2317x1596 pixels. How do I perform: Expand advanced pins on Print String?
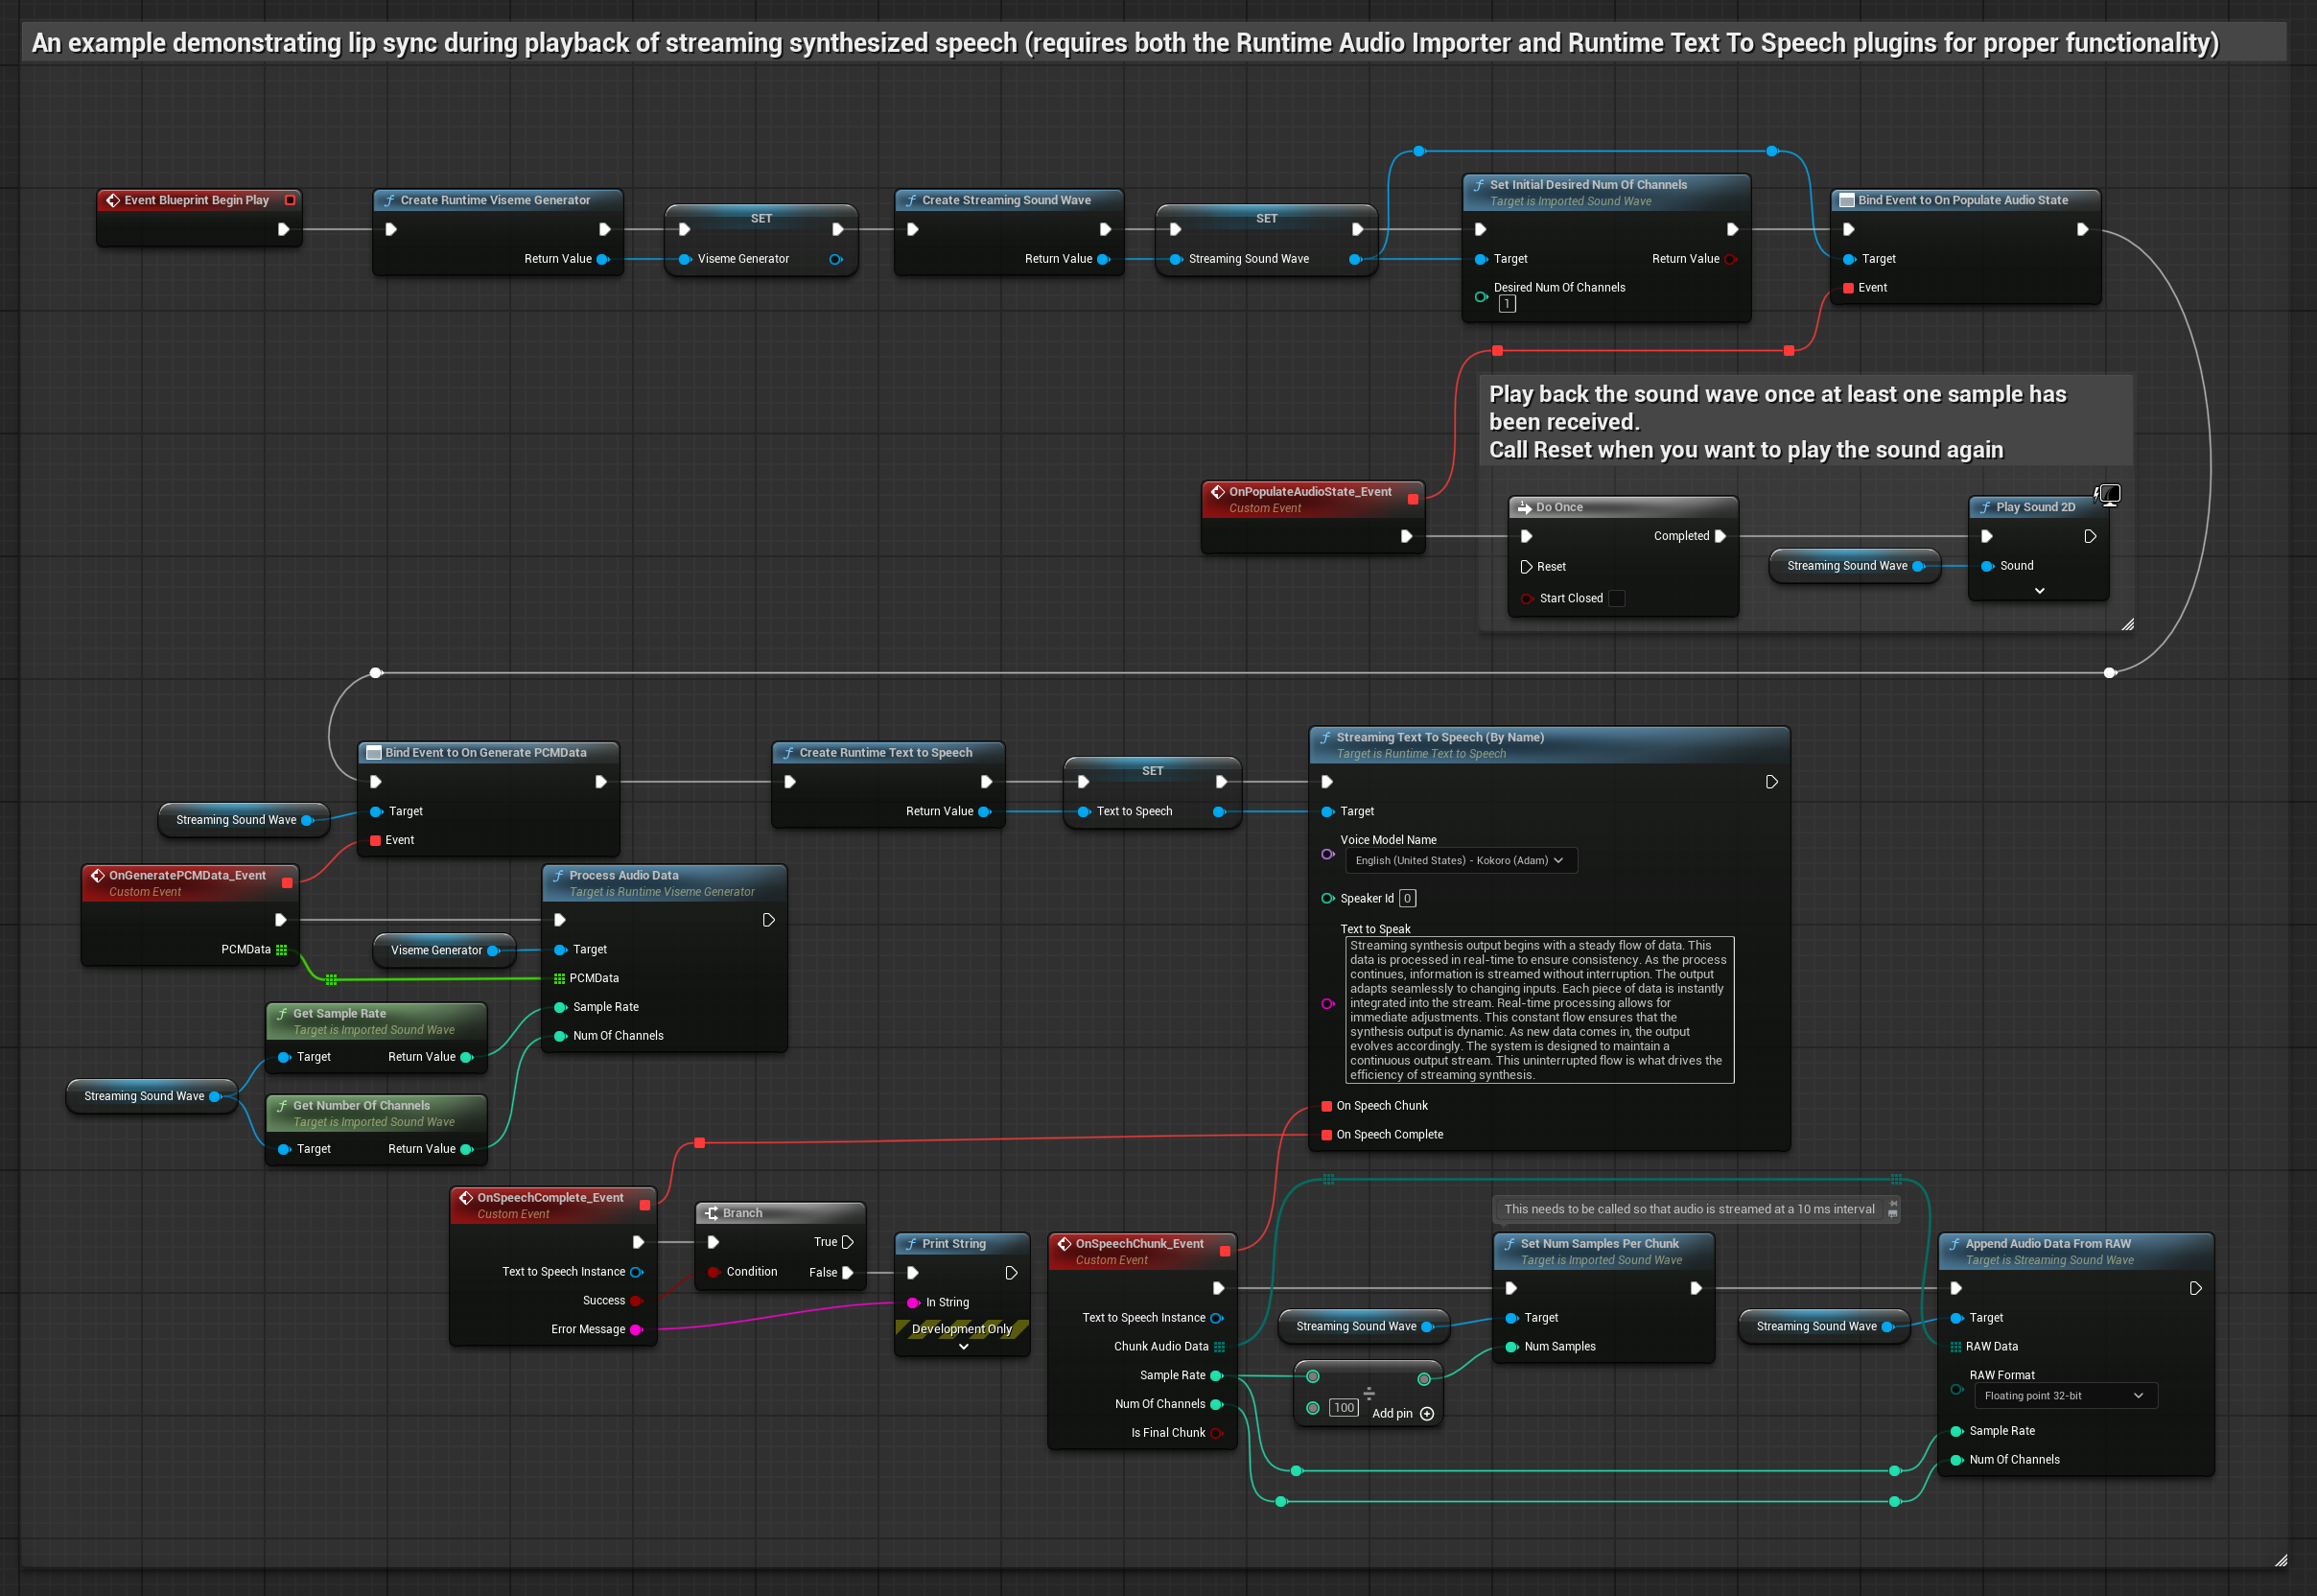click(963, 1347)
